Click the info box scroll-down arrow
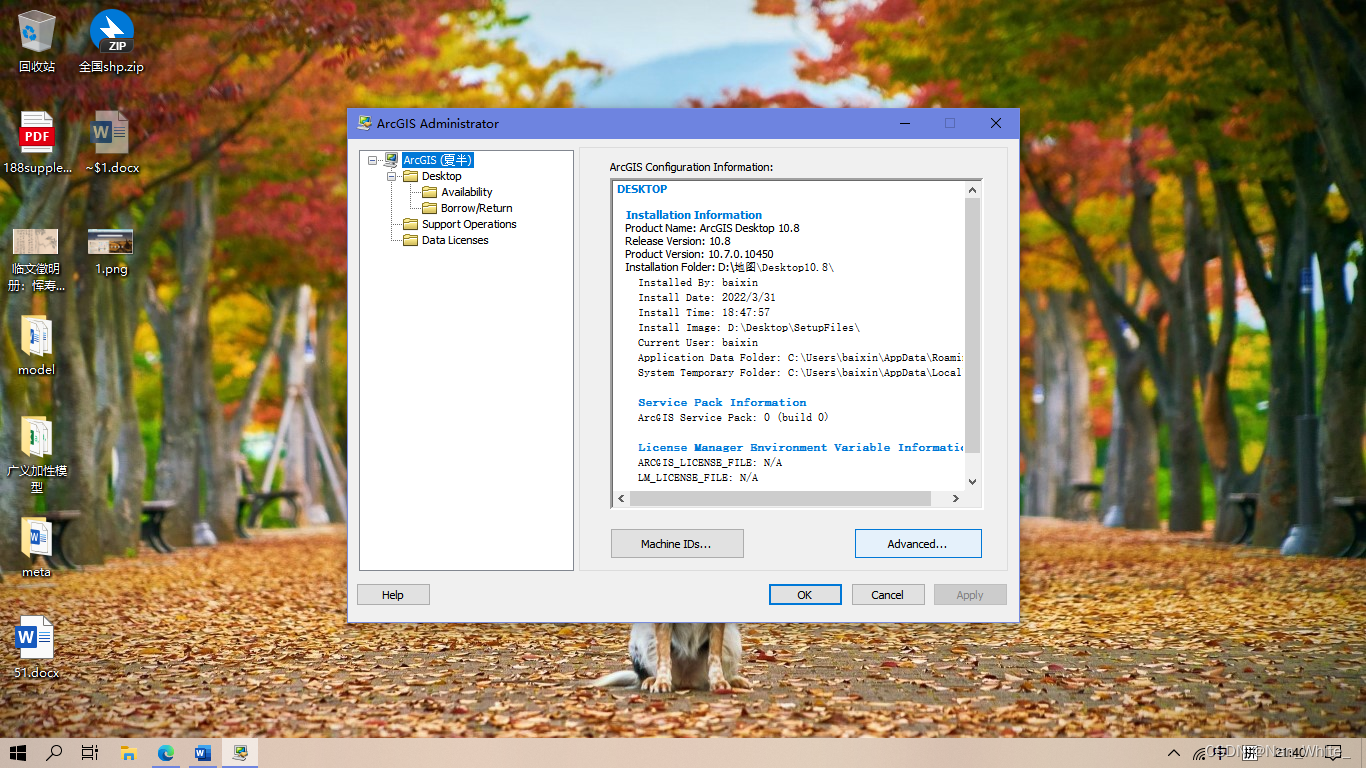1366x768 pixels. click(972, 482)
